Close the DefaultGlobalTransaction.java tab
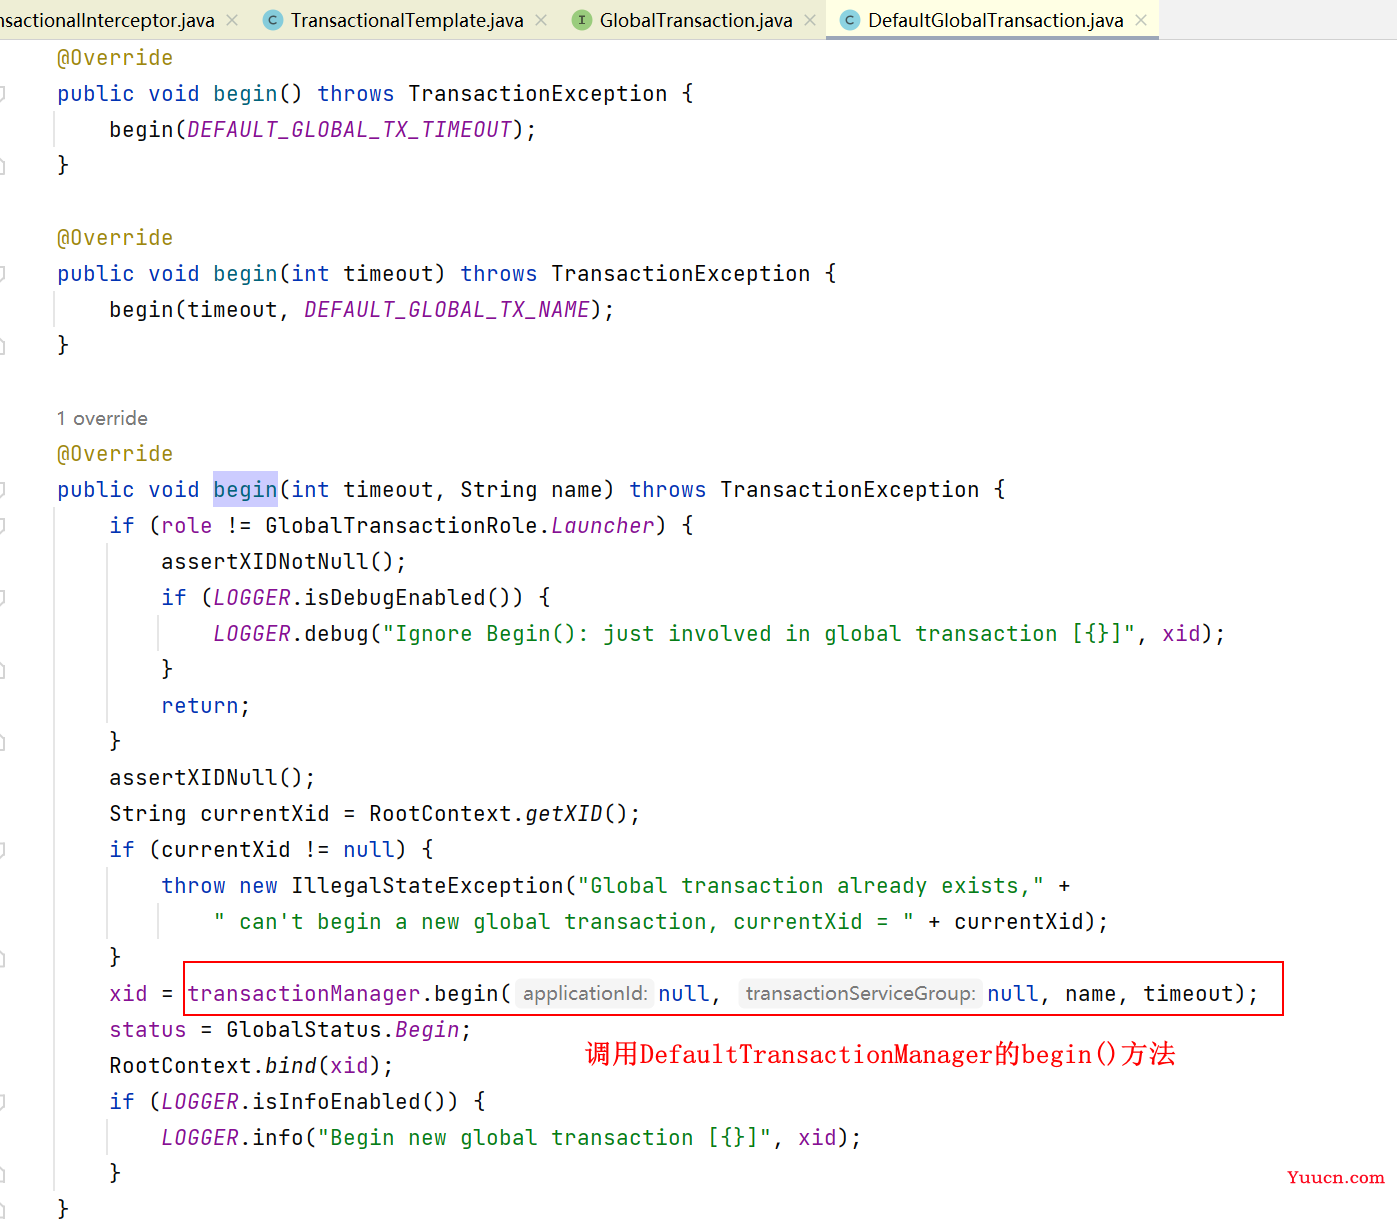Image resolution: width=1397 pixels, height=1232 pixels. [x=1141, y=20]
